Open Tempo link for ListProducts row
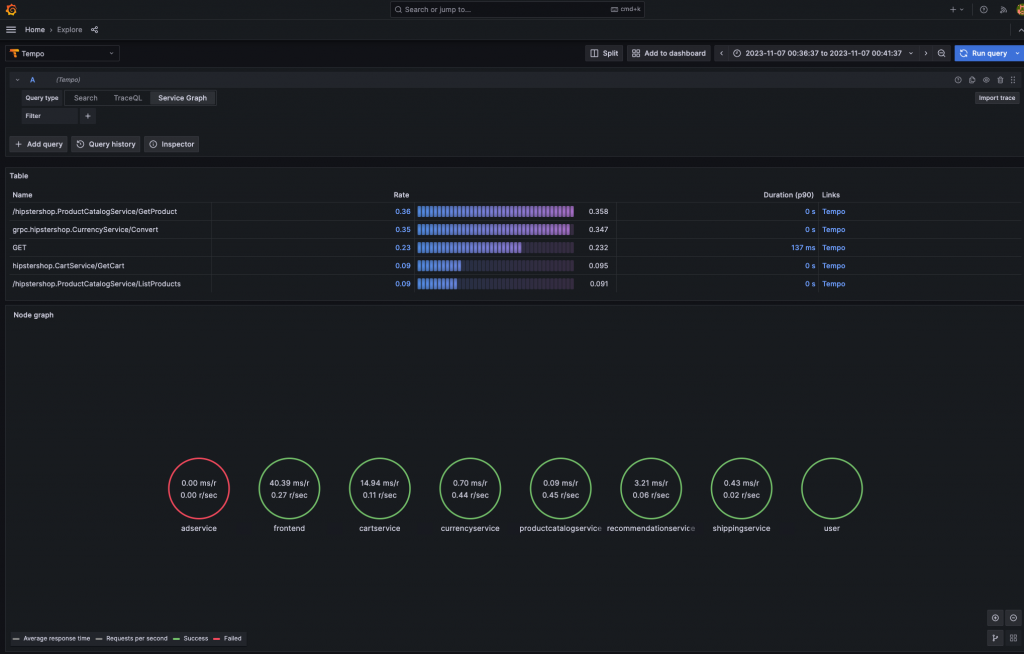Screen dimensions: 1024x654 pyautogui.click(x=833, y=284)
